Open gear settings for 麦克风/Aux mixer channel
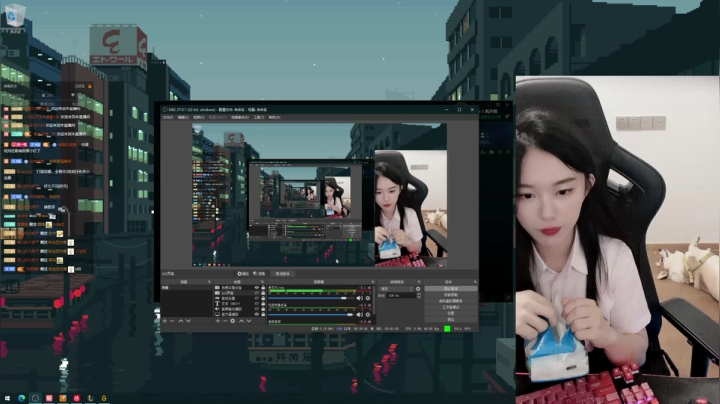This screenshot has height=404, width=720. coord(368,298)
